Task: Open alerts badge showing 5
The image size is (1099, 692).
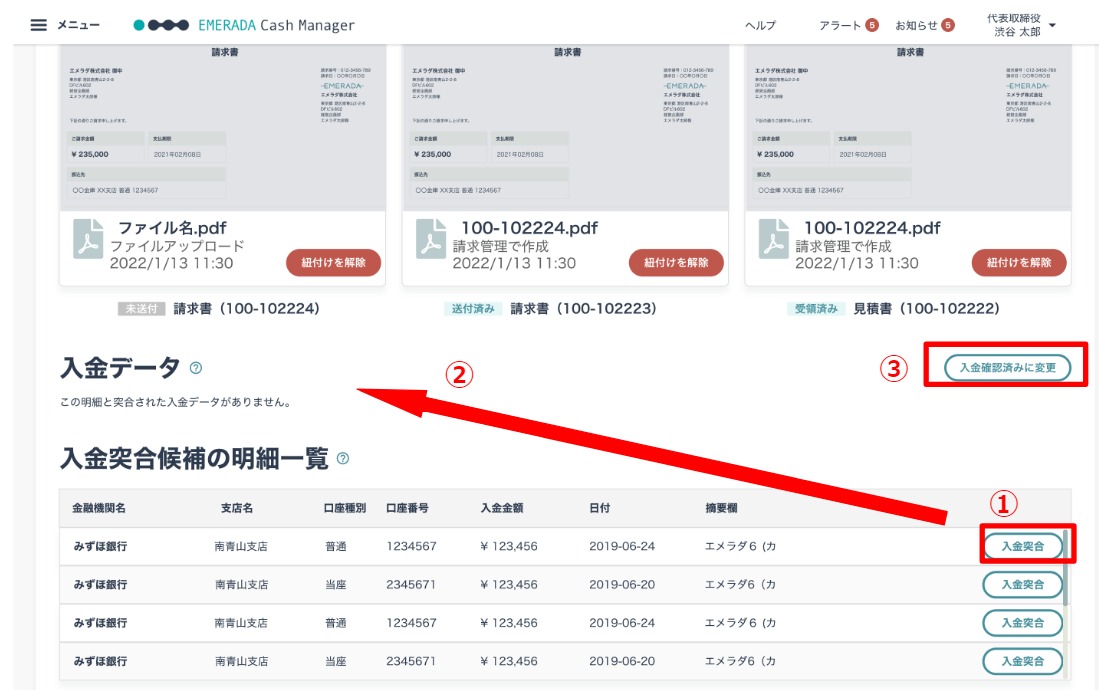Action: point(872,25)
